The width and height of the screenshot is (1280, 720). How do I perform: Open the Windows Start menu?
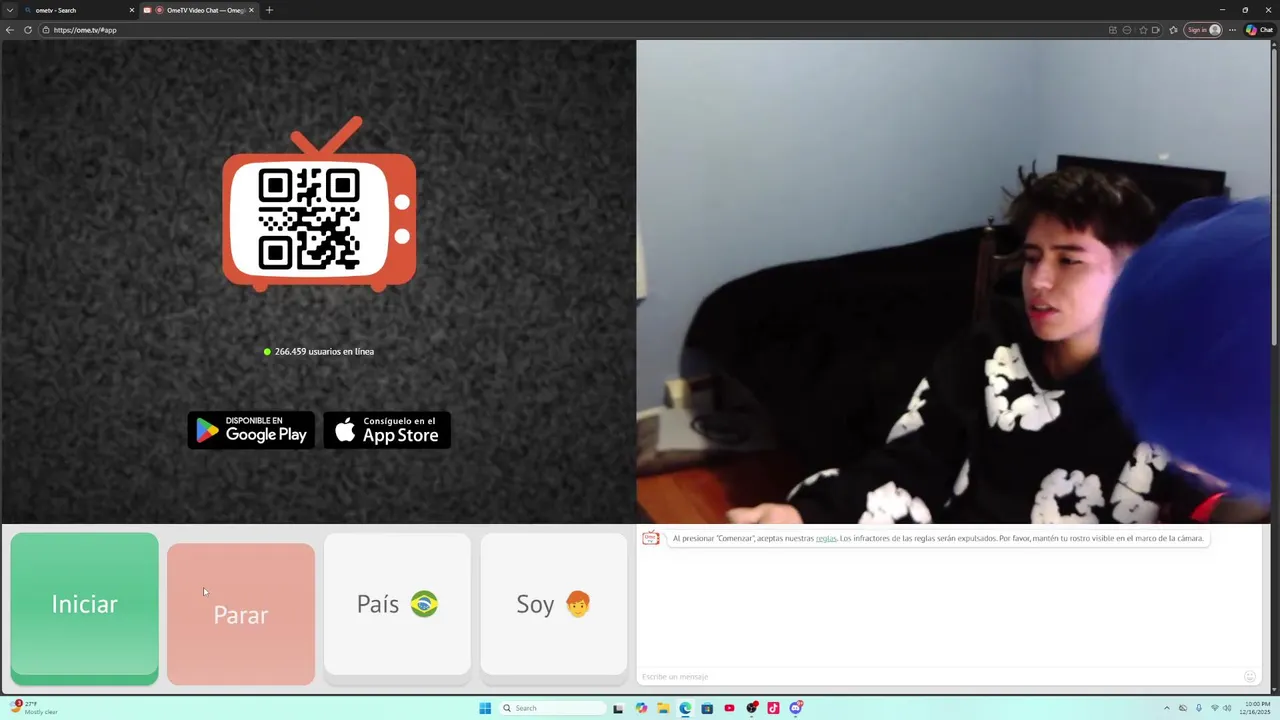(485, 708)
